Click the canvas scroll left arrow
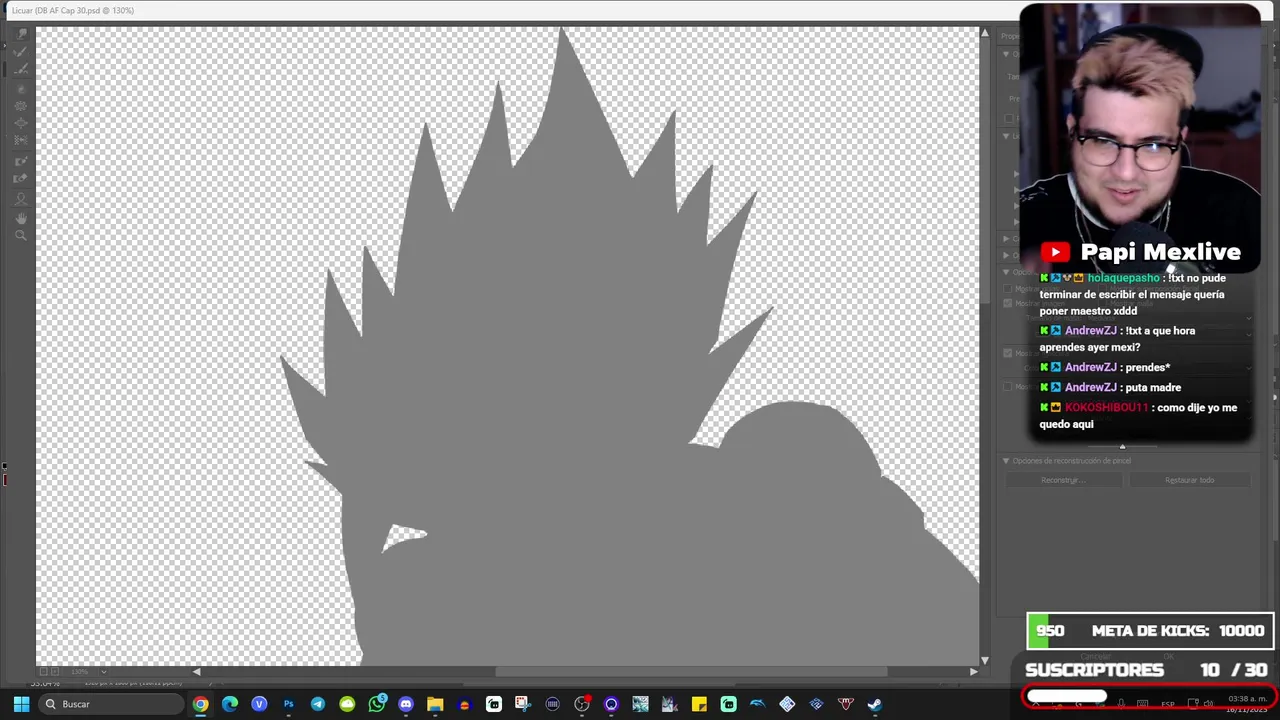Screen dimensions: 1280x720 [196, 671]
